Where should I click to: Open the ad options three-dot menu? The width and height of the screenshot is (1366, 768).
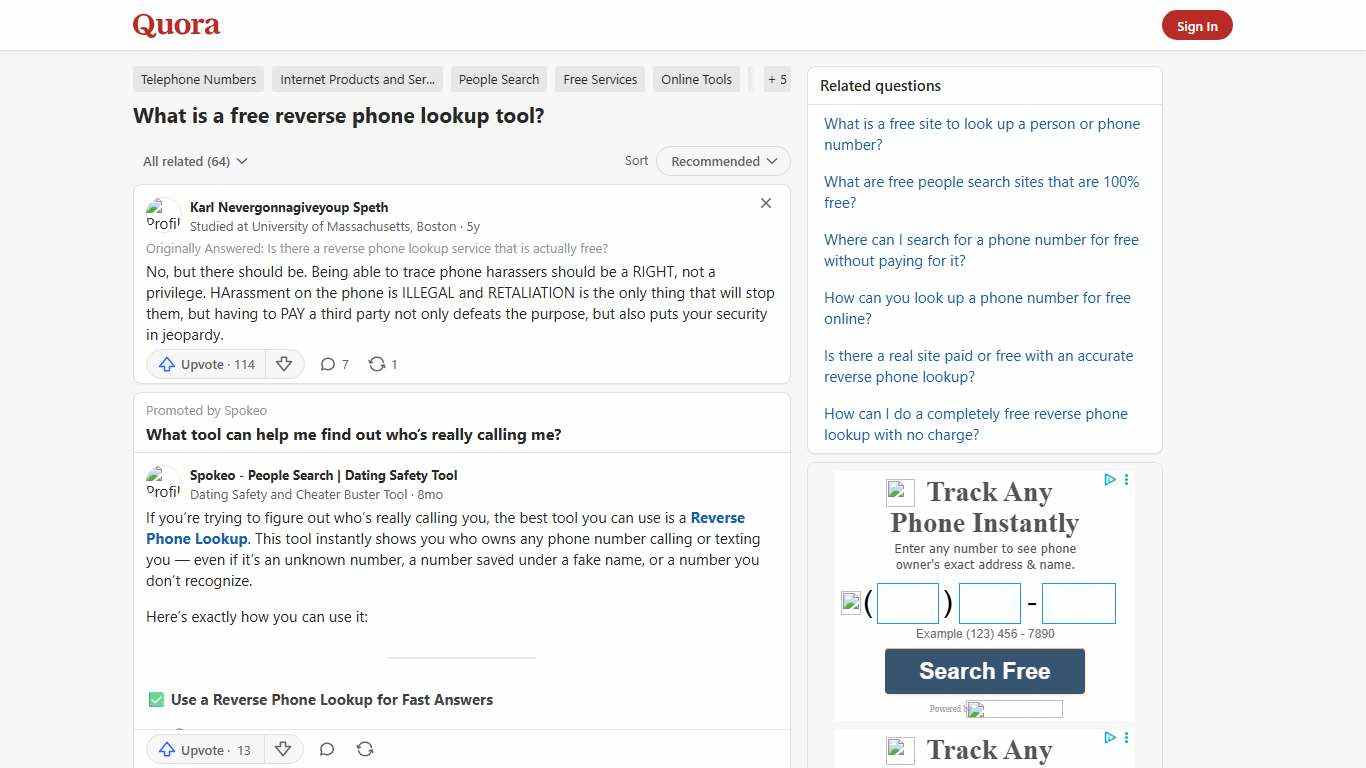[1126, 480]
